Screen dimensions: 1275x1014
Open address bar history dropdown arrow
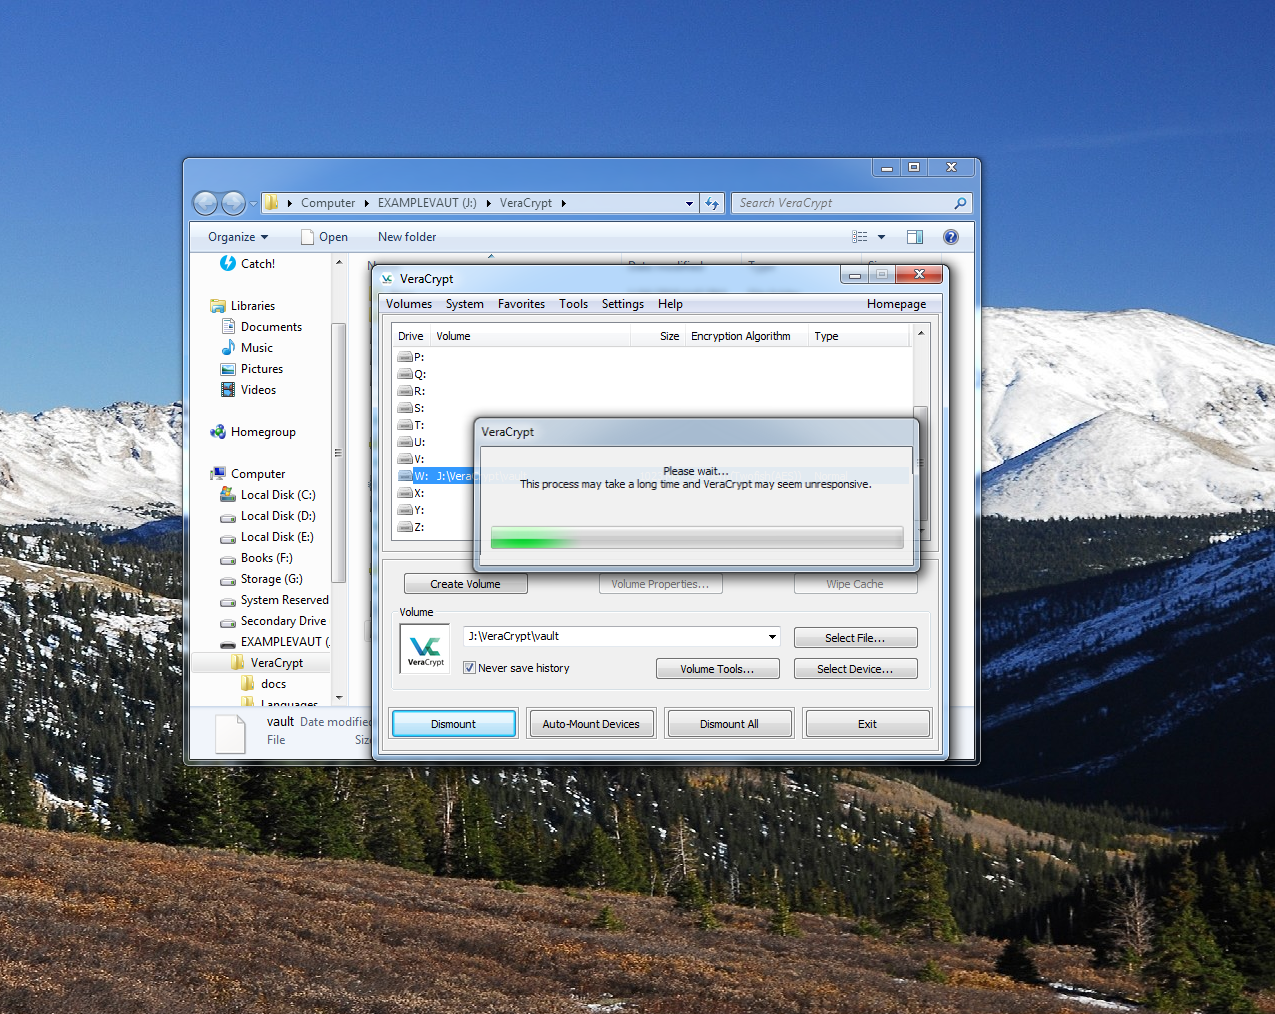tap(689, 203)
